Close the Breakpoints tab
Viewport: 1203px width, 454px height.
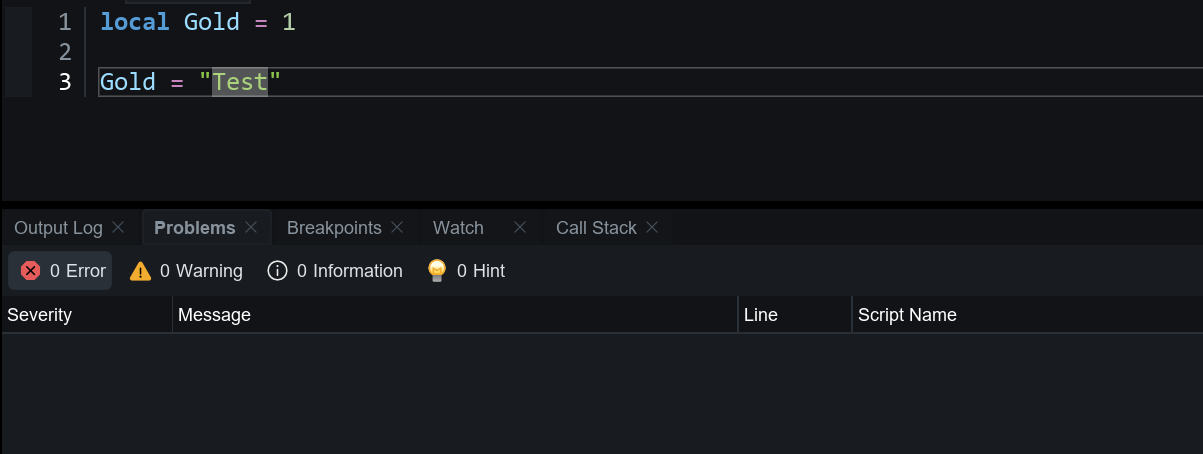397,228
